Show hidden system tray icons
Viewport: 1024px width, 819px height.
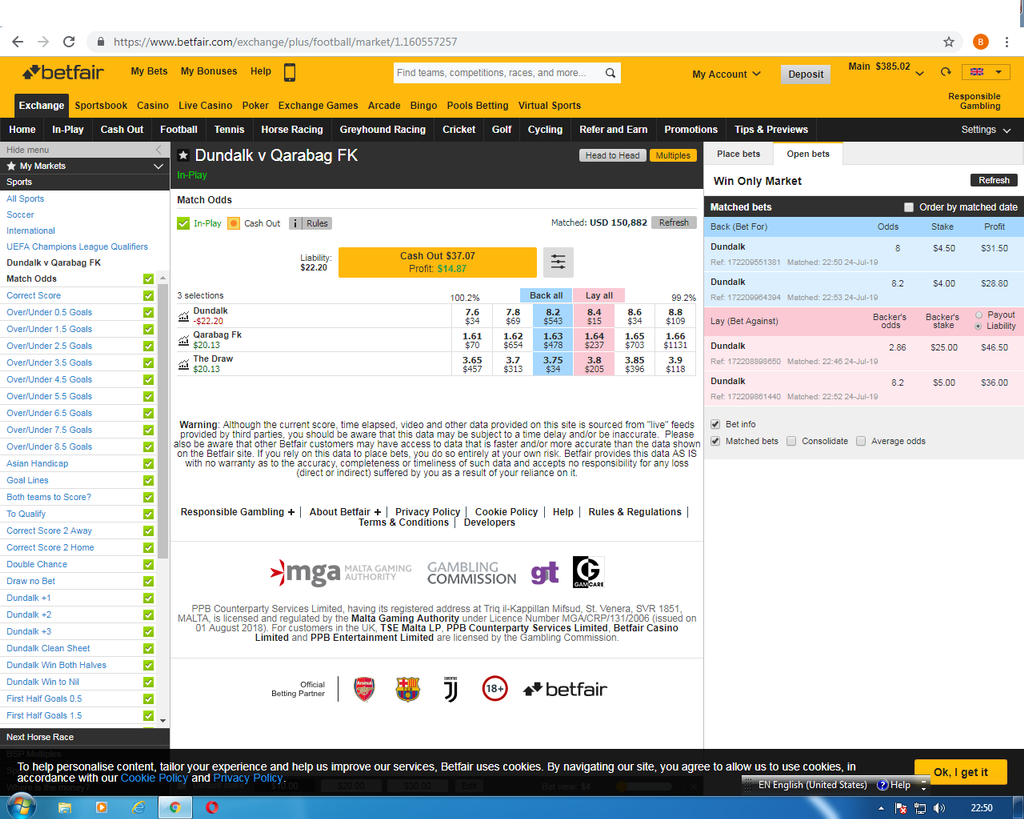pyautogui.click(x=881, y=809)
